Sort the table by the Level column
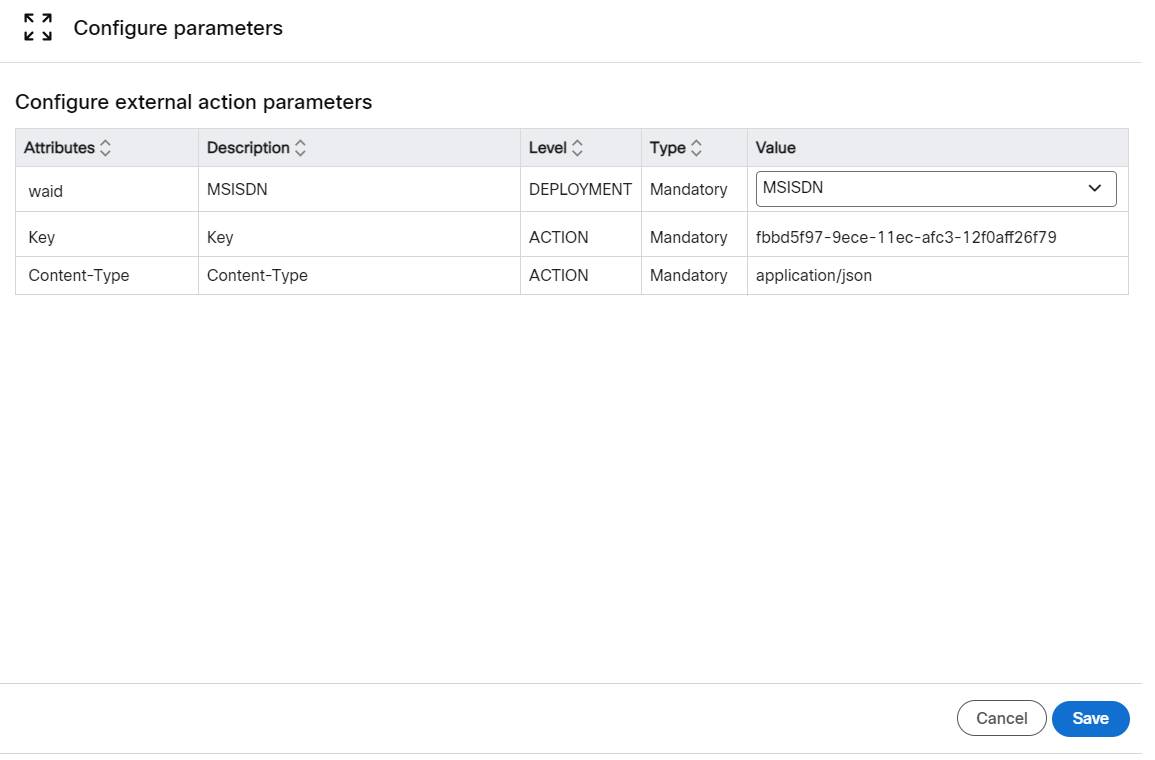1155x760 pixels. [577, 147]
